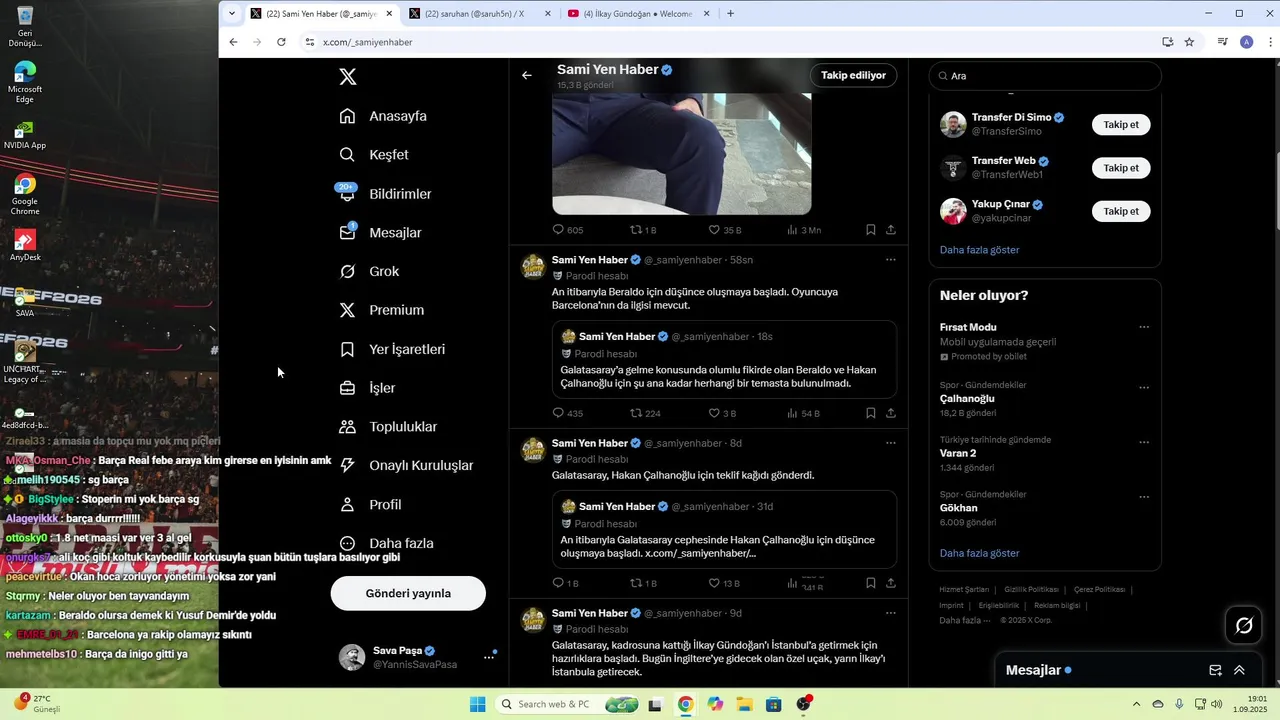Image resolution: width=1280 pixels, height=720 pixels.
Task: Open more options on the 58sn post
Action: pyautogui.click(x=891, y=260)
